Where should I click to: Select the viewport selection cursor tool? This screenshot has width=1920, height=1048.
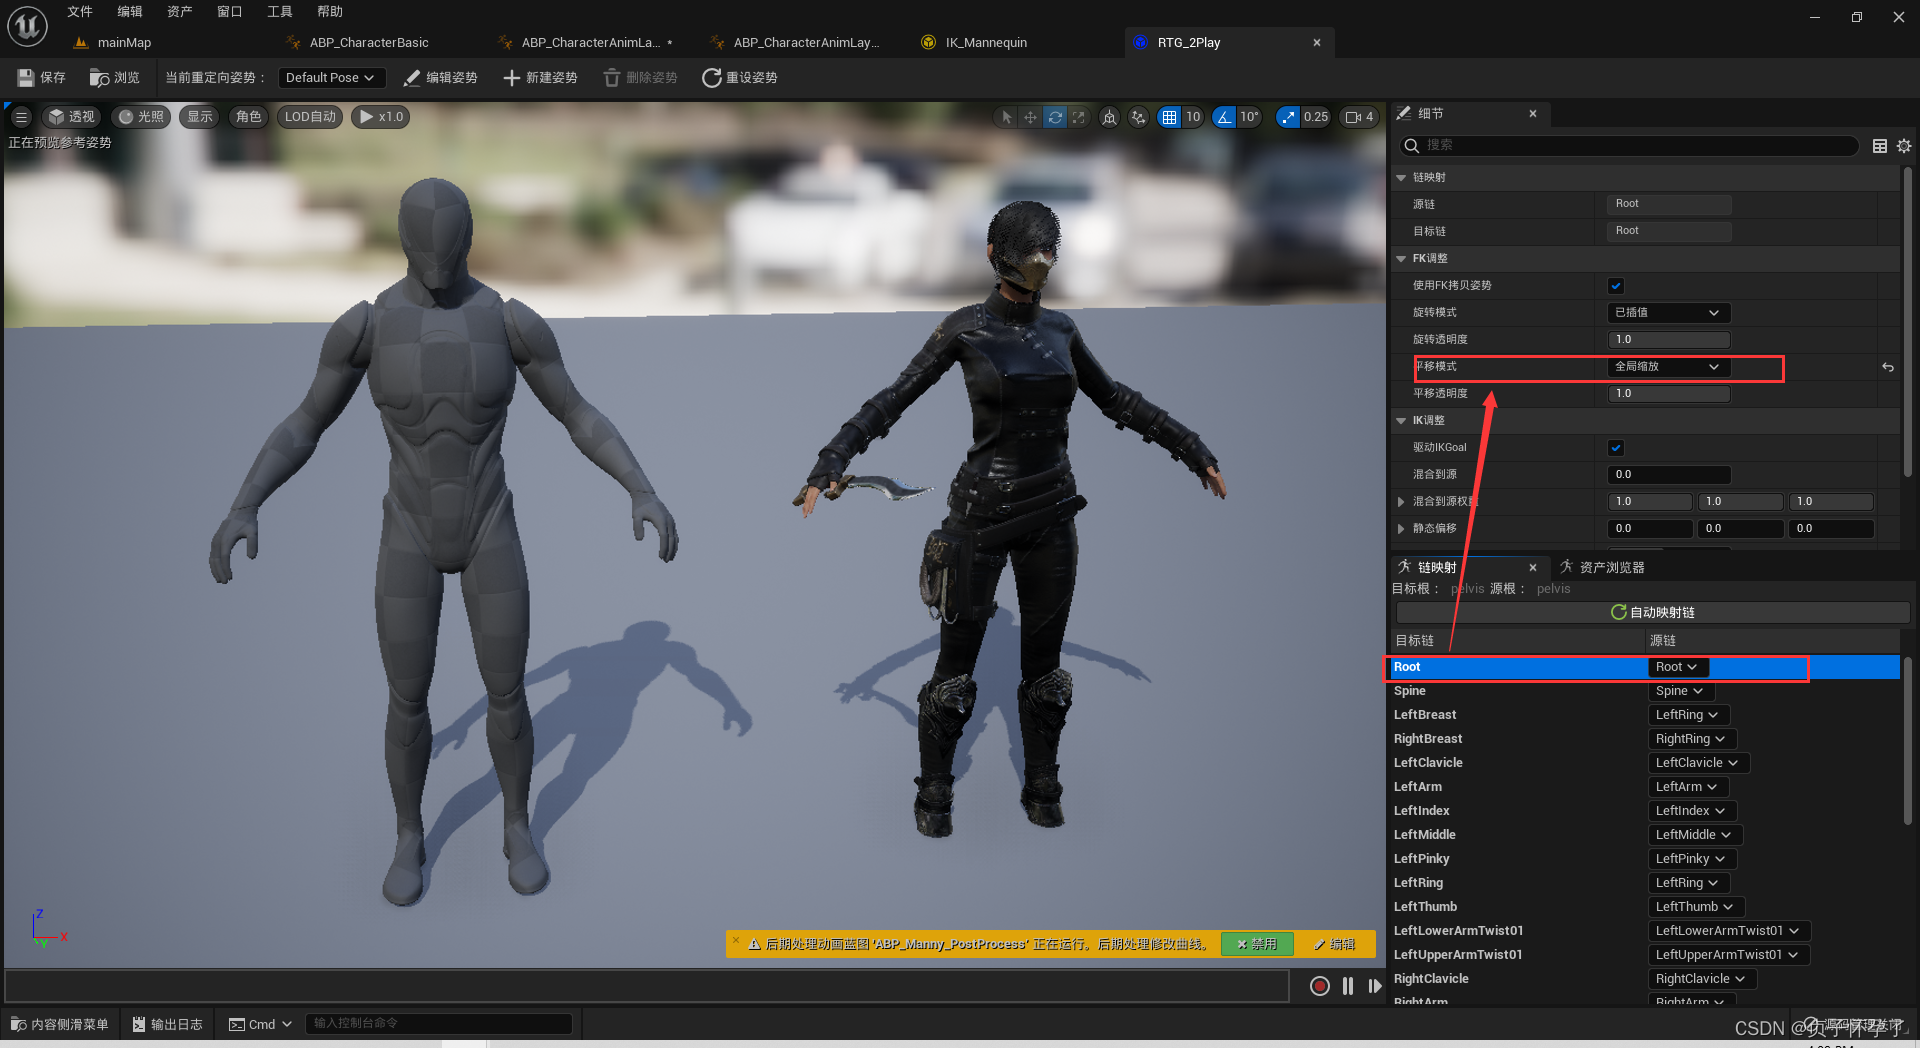(1007, 117)
